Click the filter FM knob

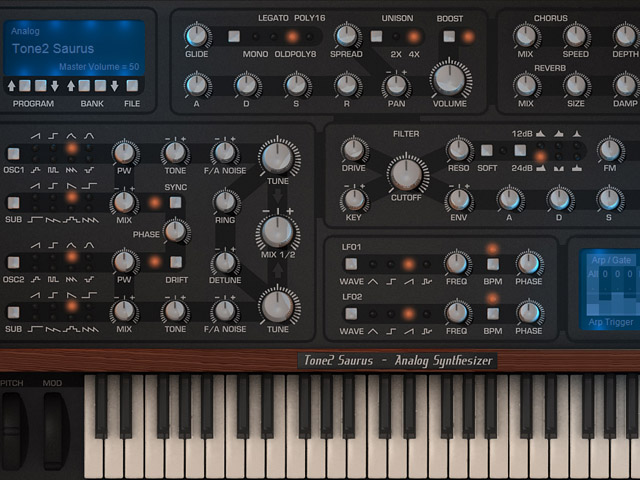click(610, 150)
